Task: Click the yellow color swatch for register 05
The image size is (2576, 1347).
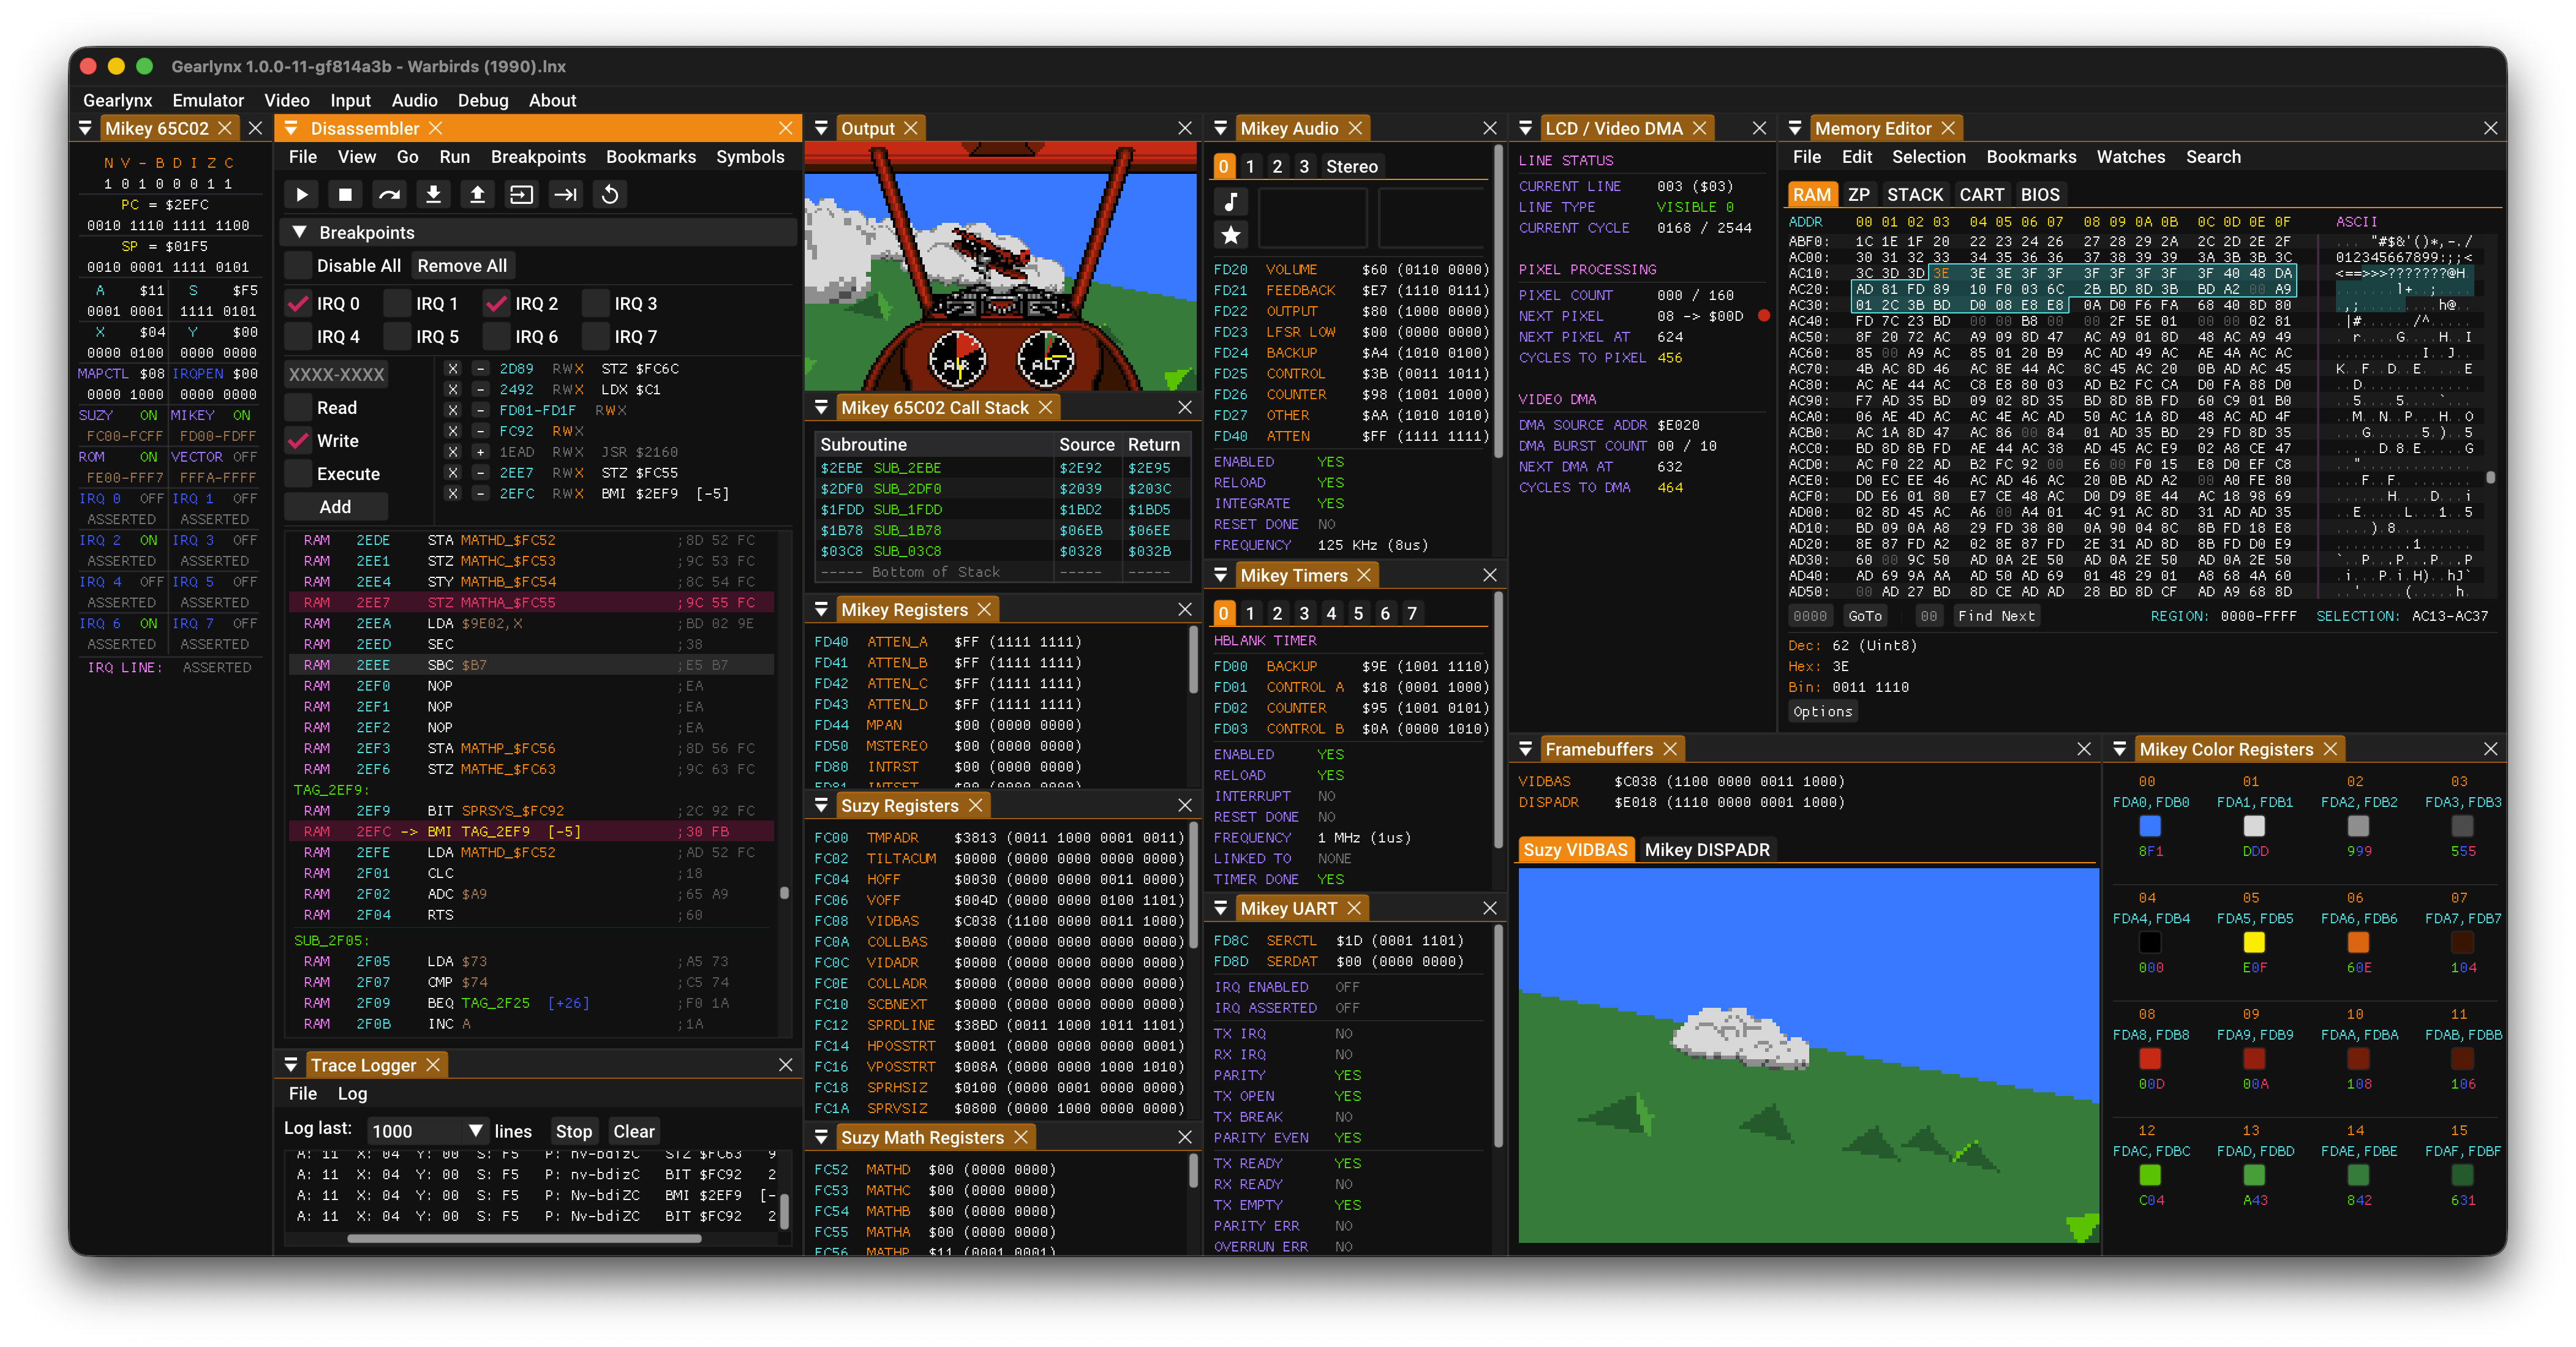Action: (2254, 942)
